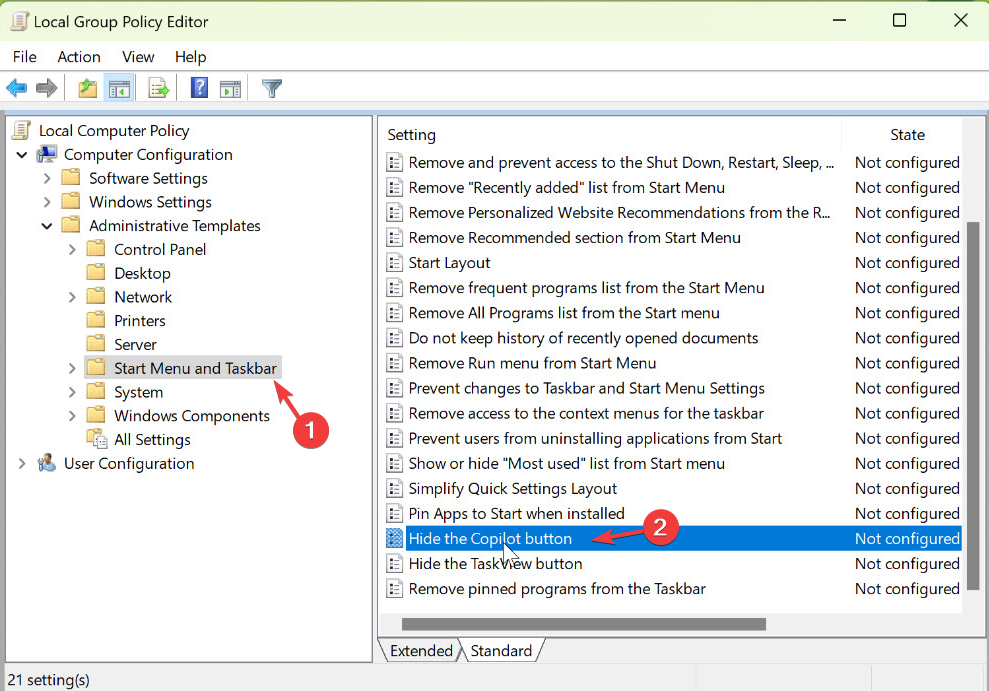Navigate back using the blue back arrow
The height and width of the screenshot is (691, 989).
coord(16,88)
